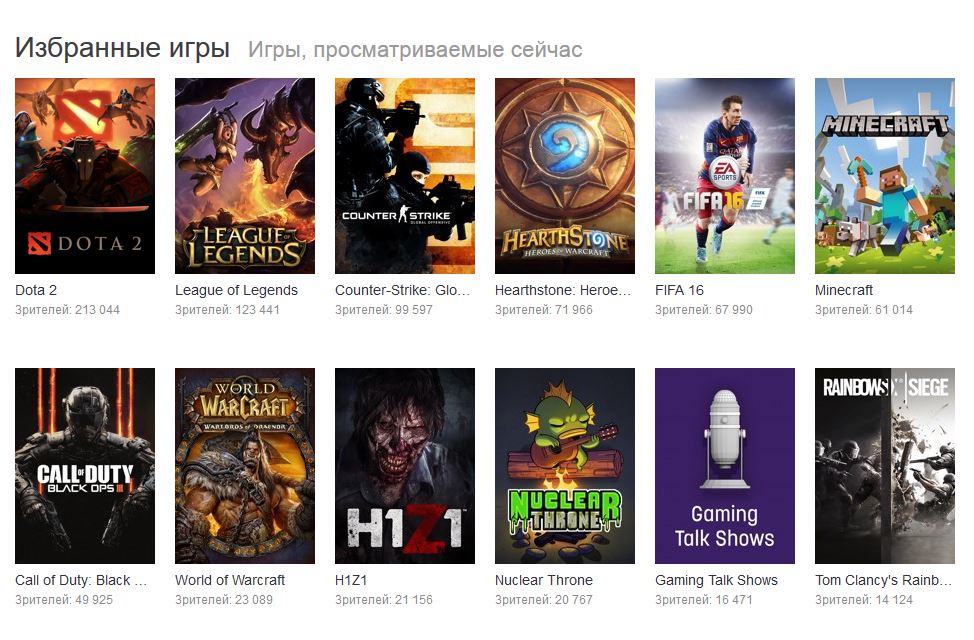Choose the H1Z1 zombie cover
The width and height of the screenshot is (974, 640).
(x=405, y=466)
